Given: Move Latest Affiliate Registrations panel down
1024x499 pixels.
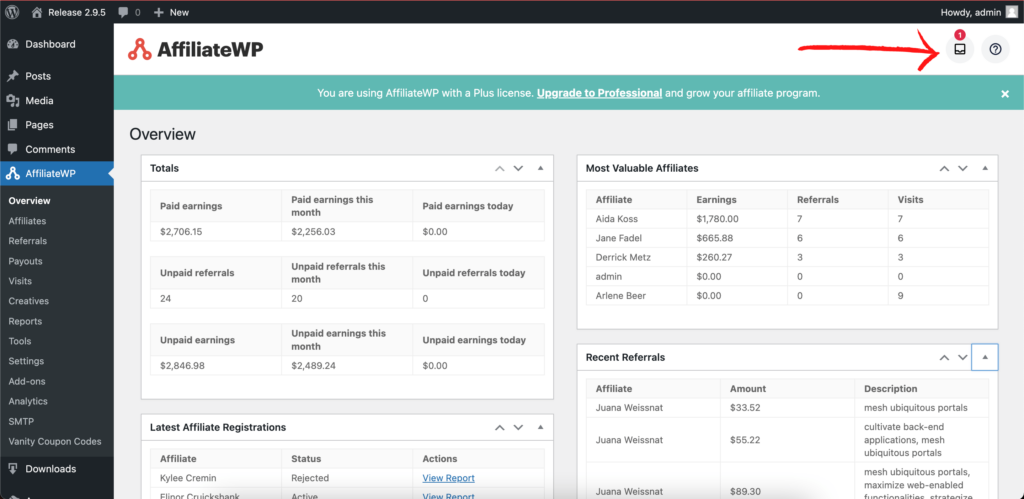Looking at the screenshot, I should pos(519,427).
